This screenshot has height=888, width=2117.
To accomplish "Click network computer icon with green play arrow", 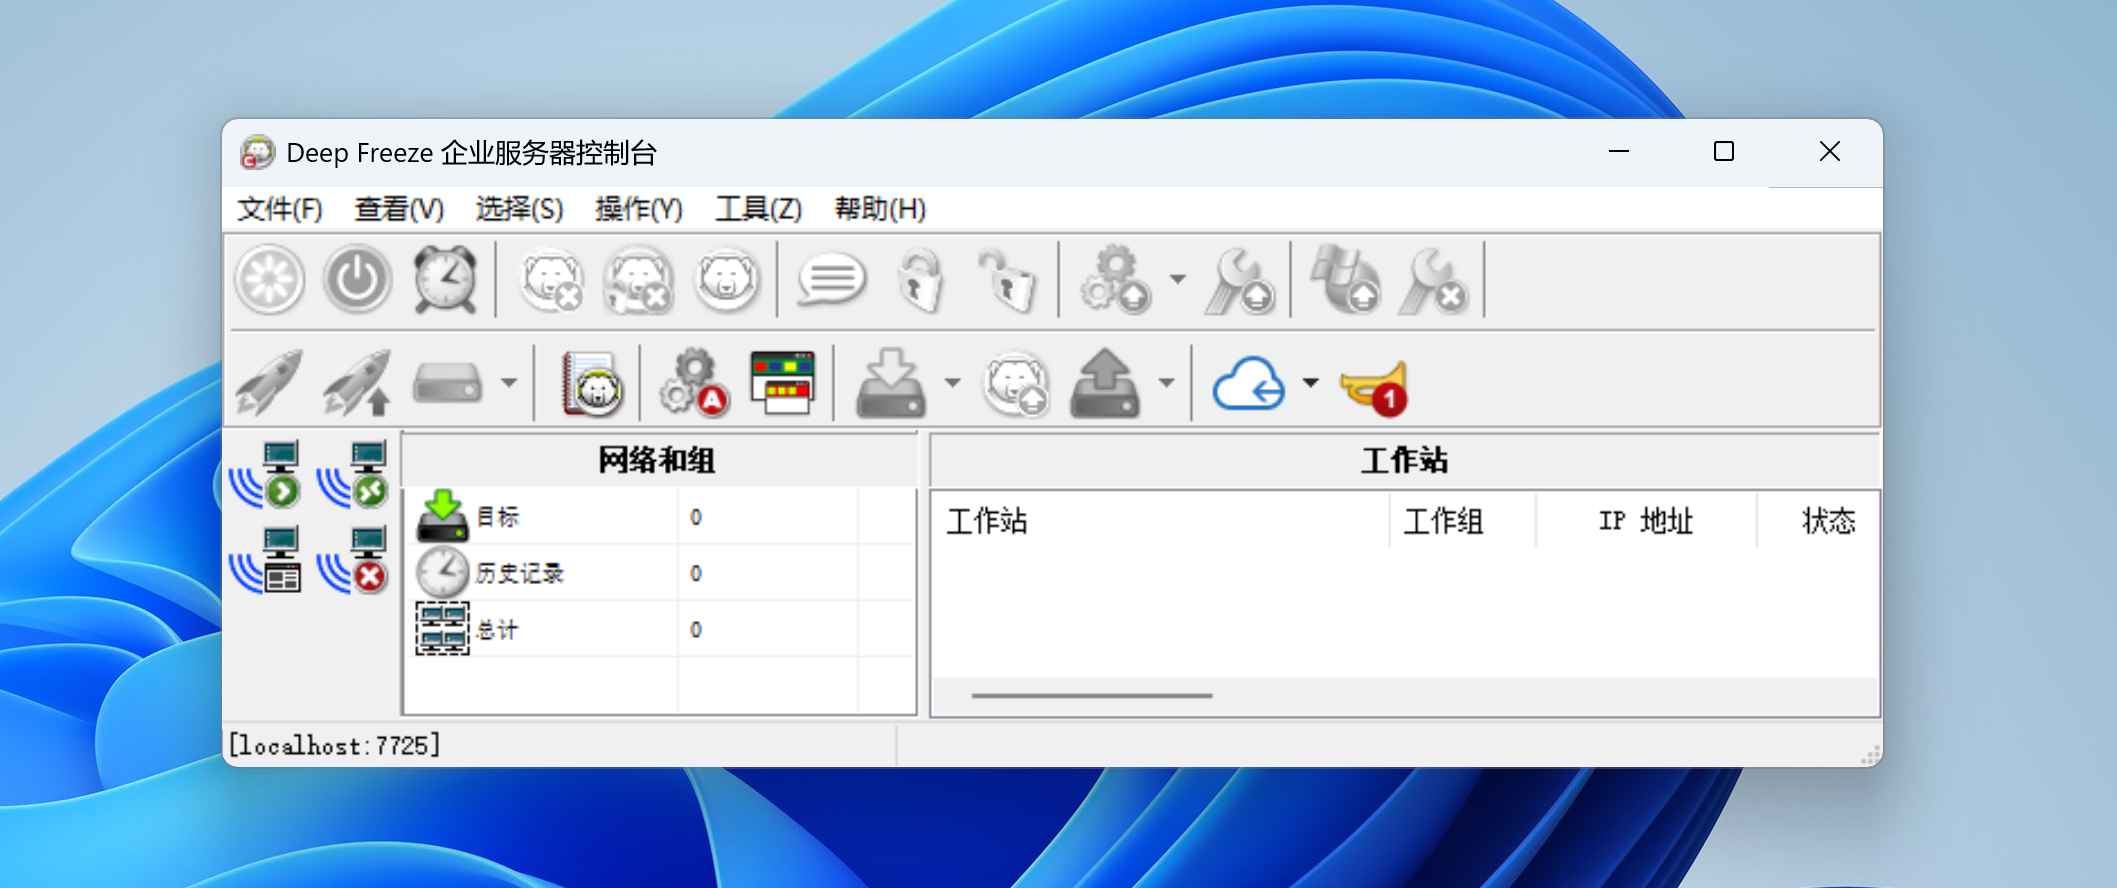I will [x=265, y=474].
